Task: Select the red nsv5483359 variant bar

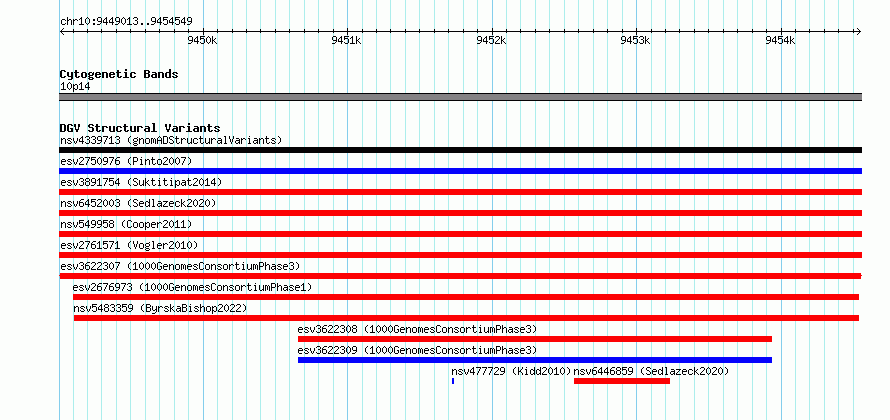Action: pyautogui.click(x=466, y=318)
